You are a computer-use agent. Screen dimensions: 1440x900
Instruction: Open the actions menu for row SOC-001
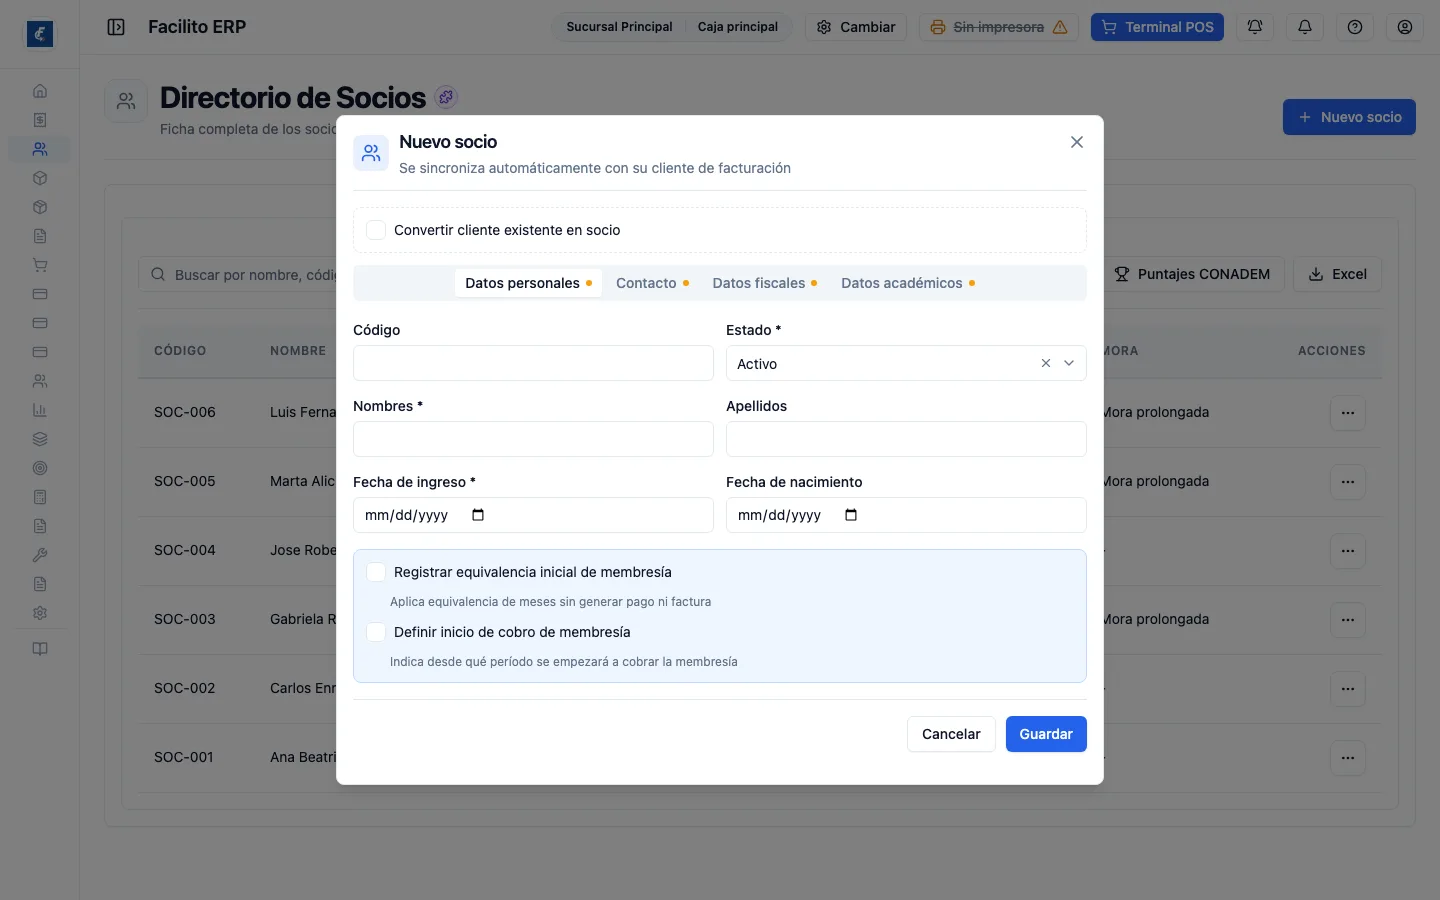click(1348, 758)
